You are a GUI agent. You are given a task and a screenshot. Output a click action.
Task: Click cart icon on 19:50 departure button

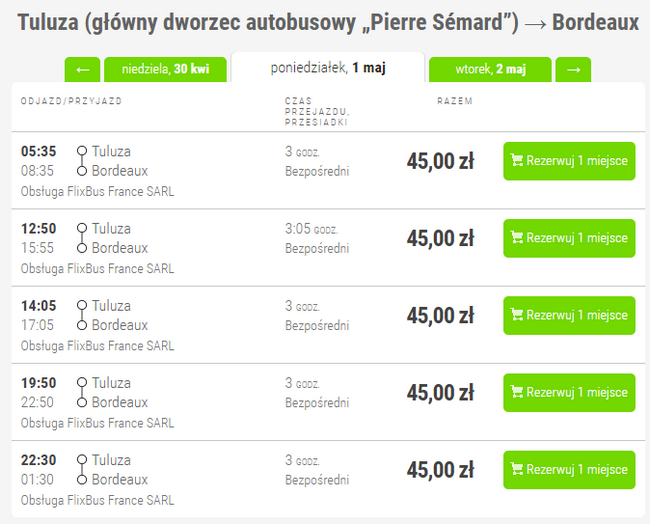tap(517, 391)
